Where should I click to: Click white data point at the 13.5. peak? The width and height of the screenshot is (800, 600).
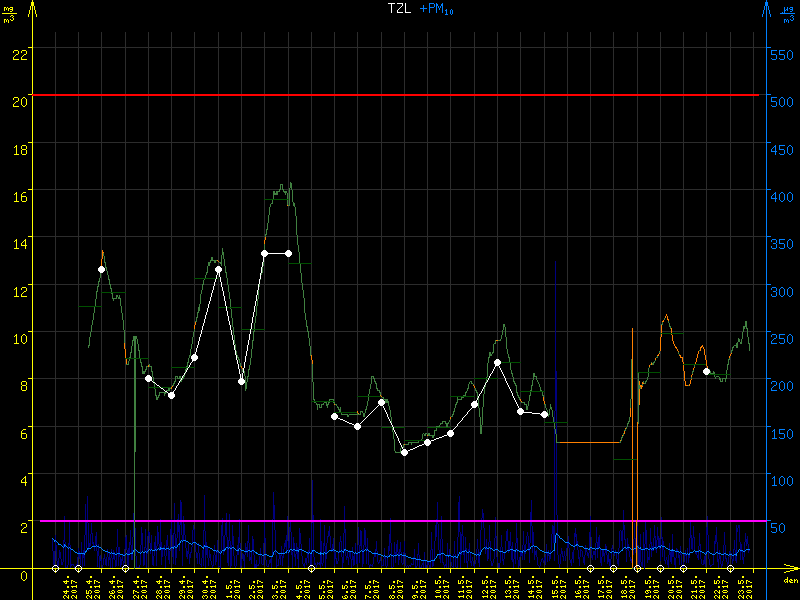click(497, 362)
